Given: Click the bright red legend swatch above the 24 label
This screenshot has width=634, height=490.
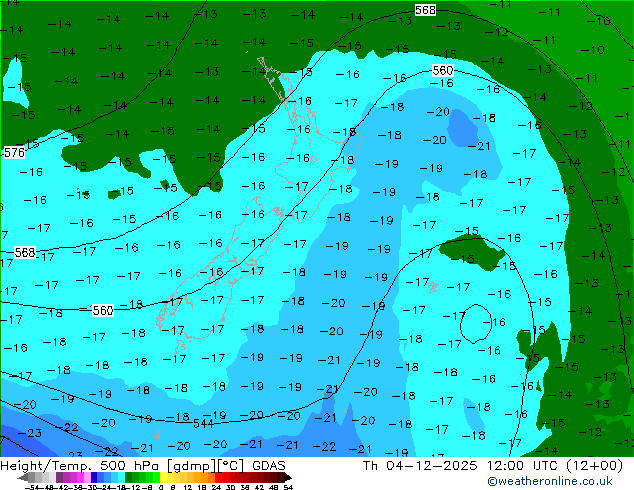Looking at the screenshot, I should [x=218, y=477].
